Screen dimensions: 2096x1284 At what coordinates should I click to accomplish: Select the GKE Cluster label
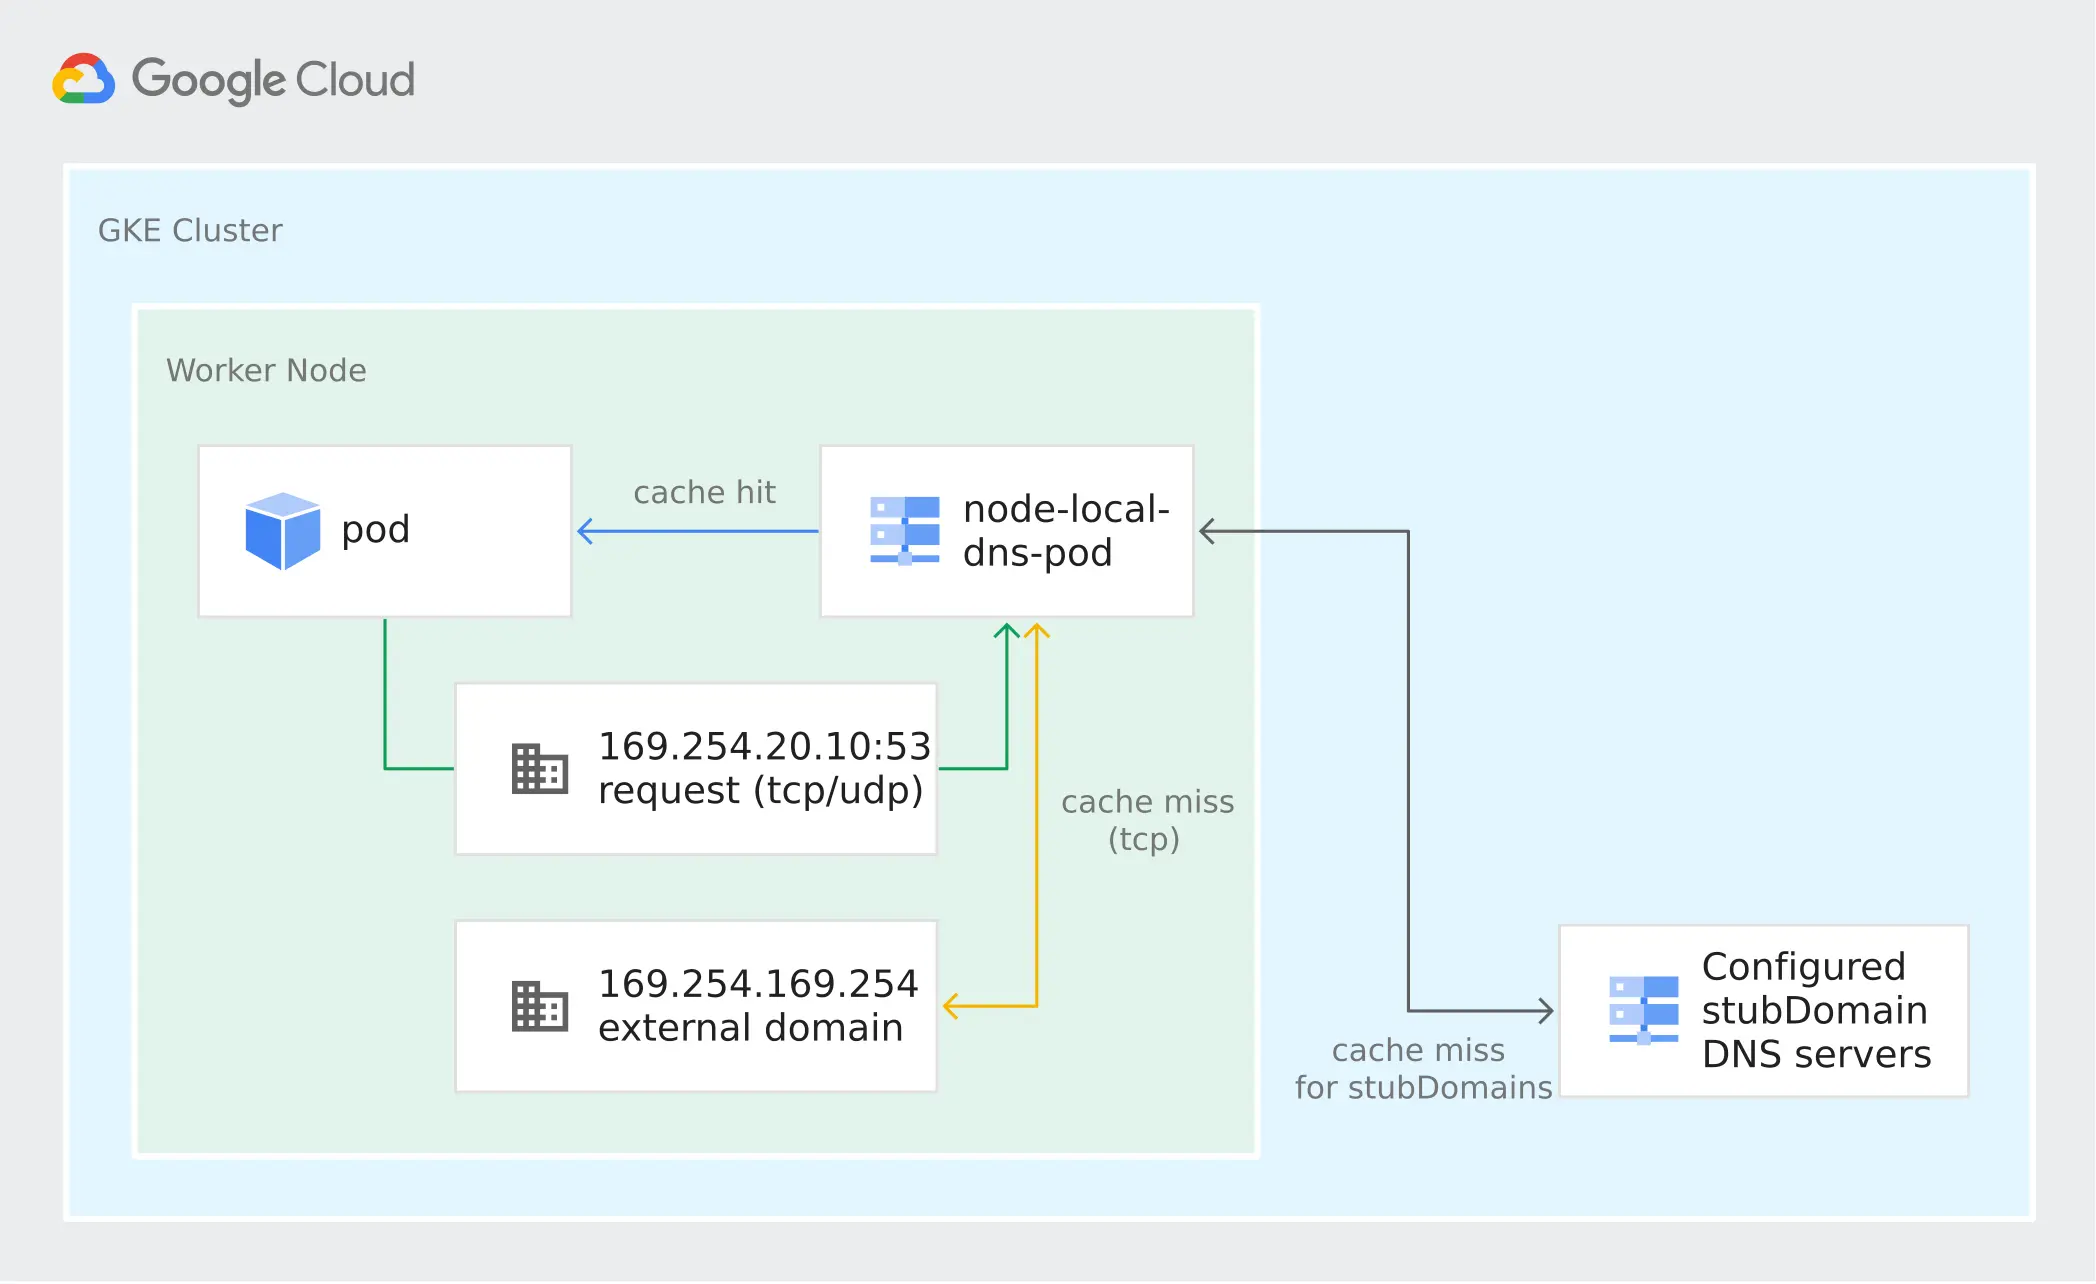point(190,229)
